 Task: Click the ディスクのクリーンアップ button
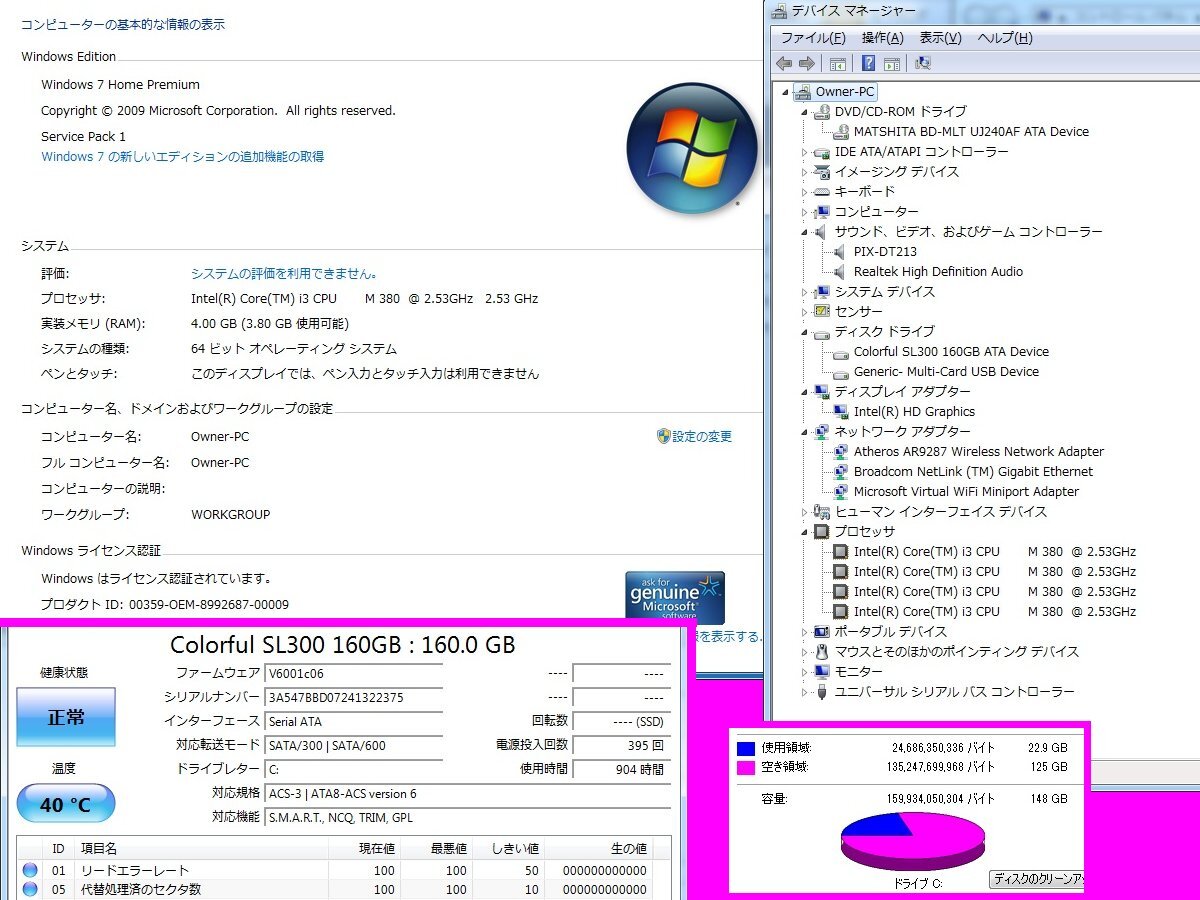[1037, 880]
